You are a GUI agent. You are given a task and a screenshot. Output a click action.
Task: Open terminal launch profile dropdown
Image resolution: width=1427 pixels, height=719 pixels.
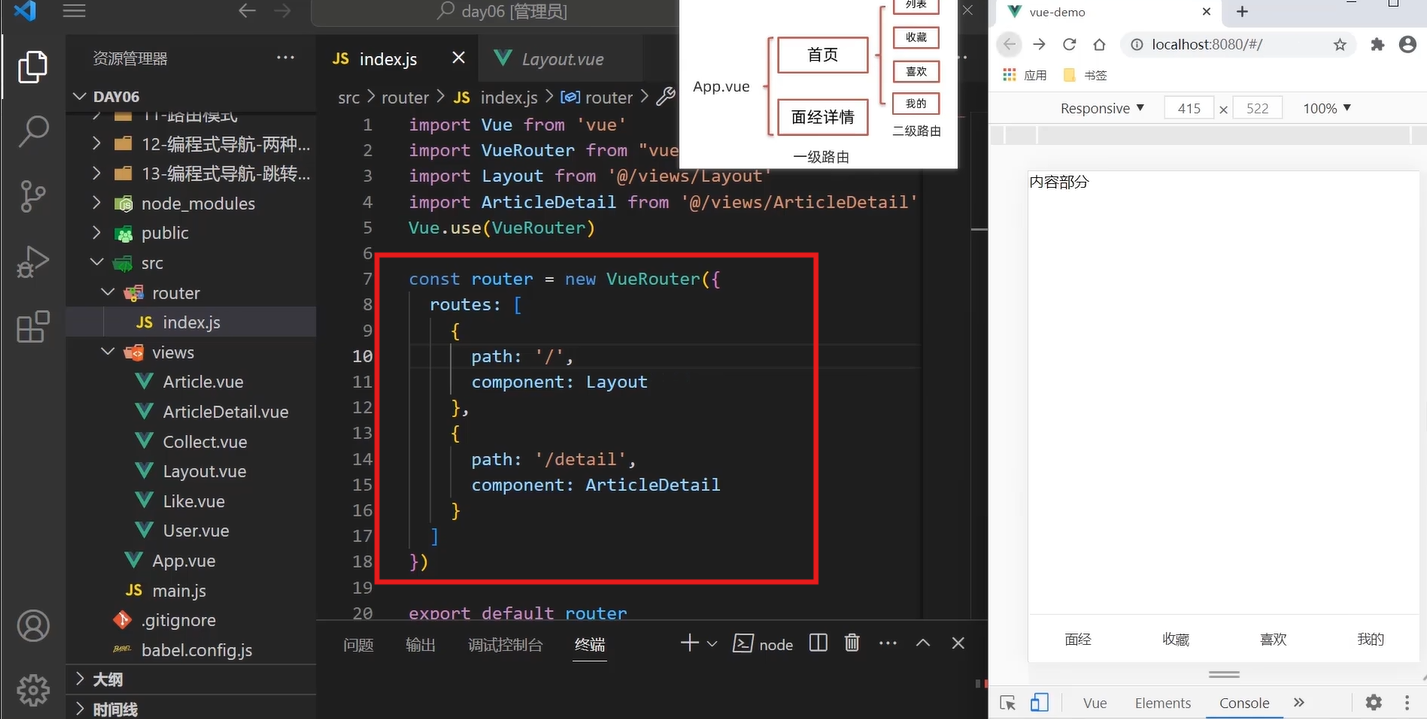click(712, 644)
